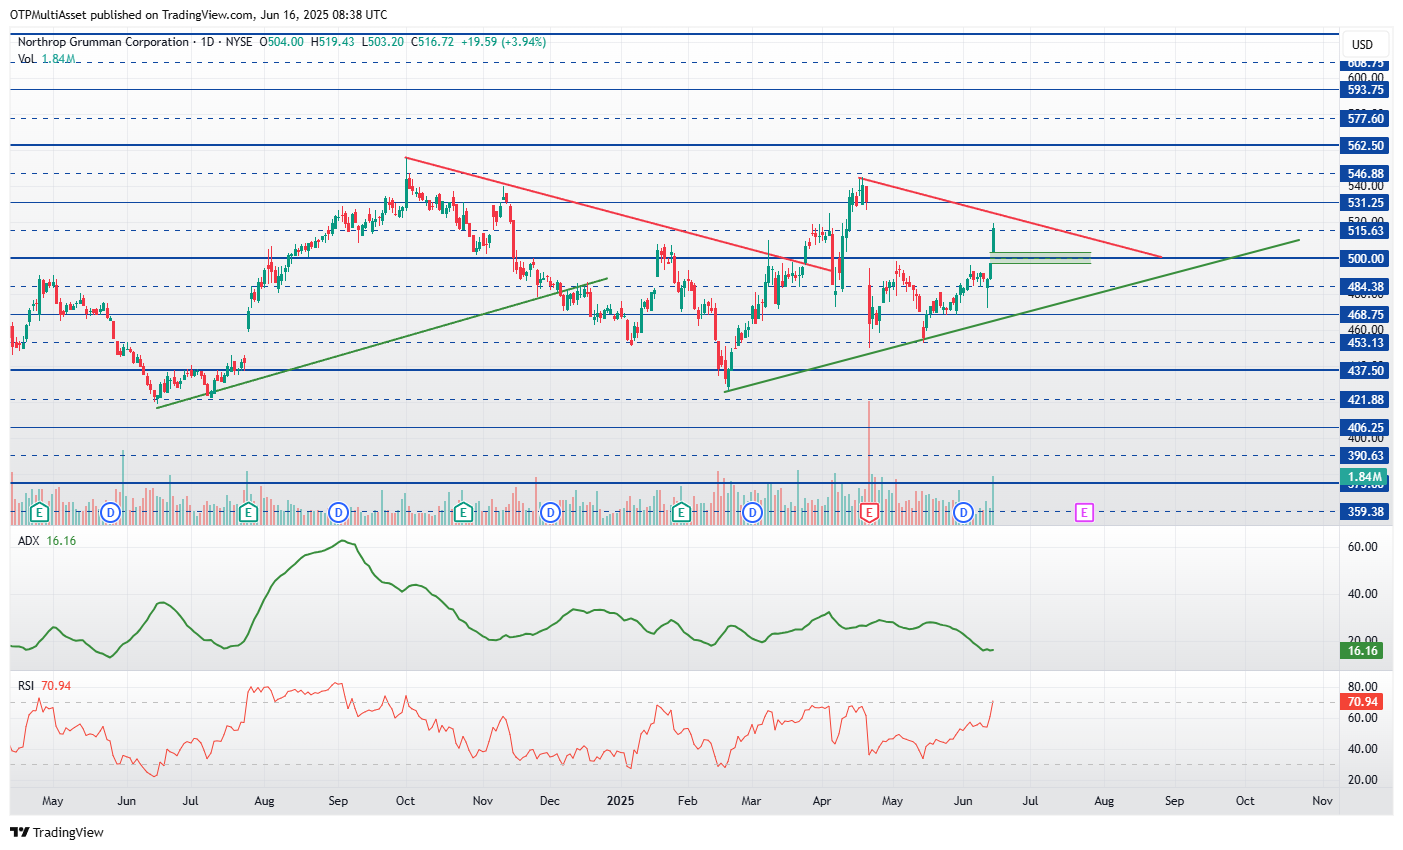Open the dividend marker at December 2024

[550, 513]
